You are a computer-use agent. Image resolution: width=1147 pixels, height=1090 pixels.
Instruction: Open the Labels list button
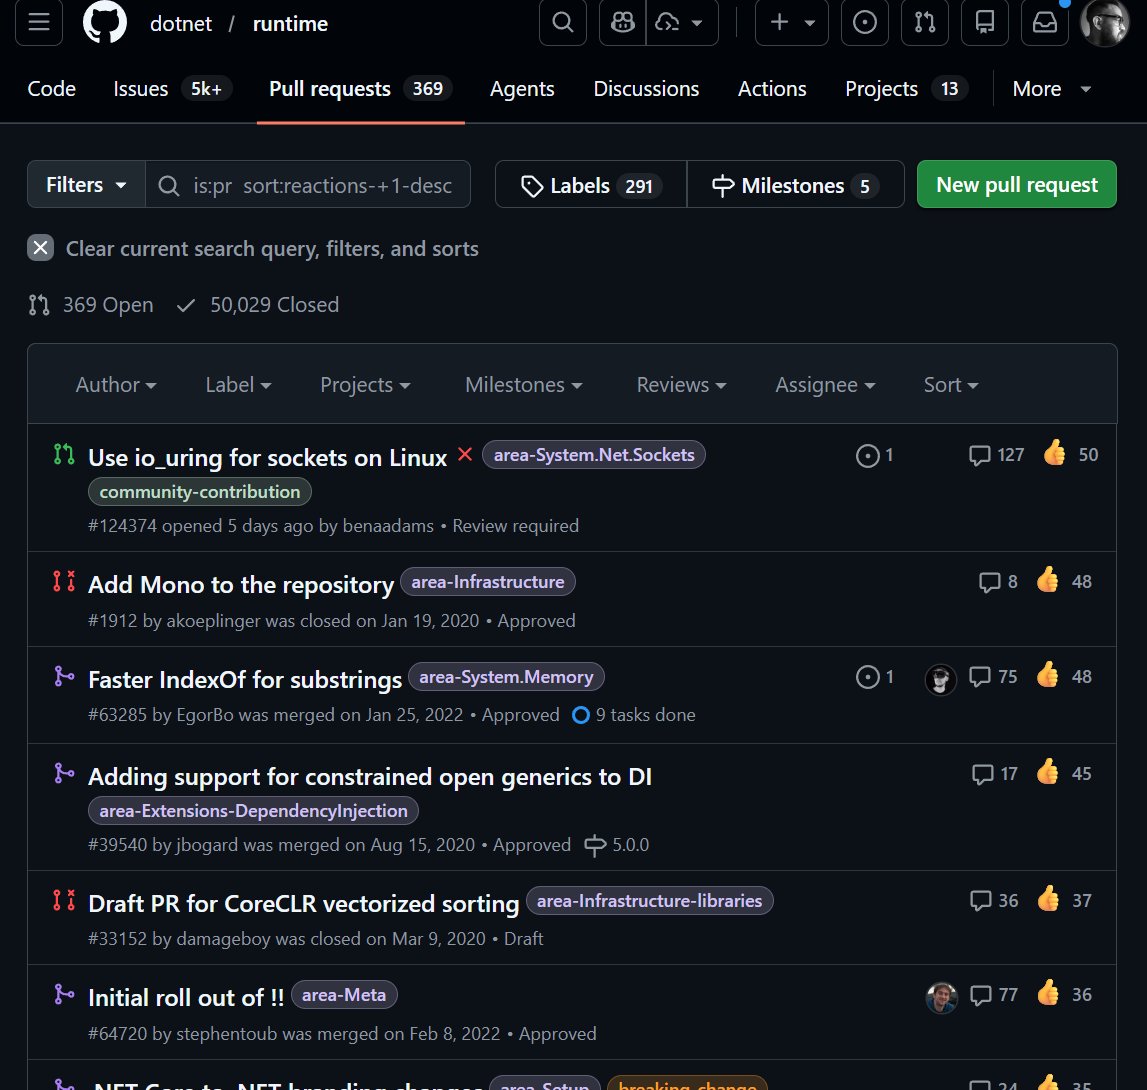pyautogui.click(x=591, y=184)
